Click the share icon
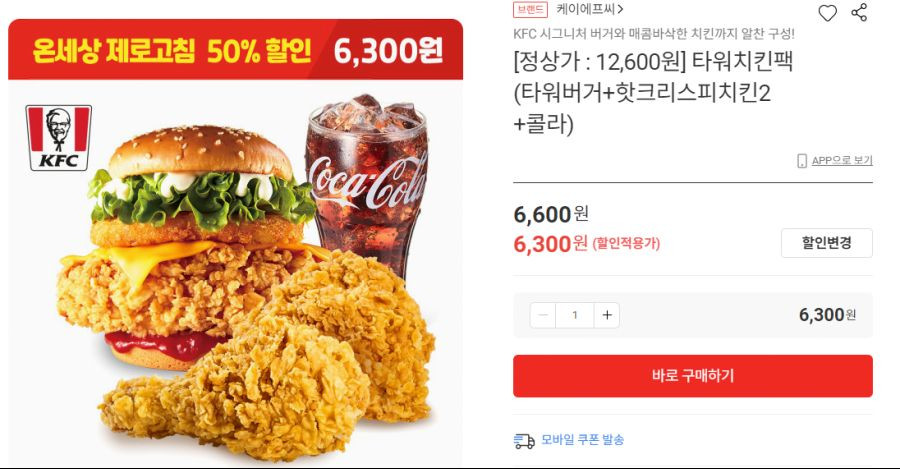Viewport: 900px width, 469px height. (x=859, y=12)
